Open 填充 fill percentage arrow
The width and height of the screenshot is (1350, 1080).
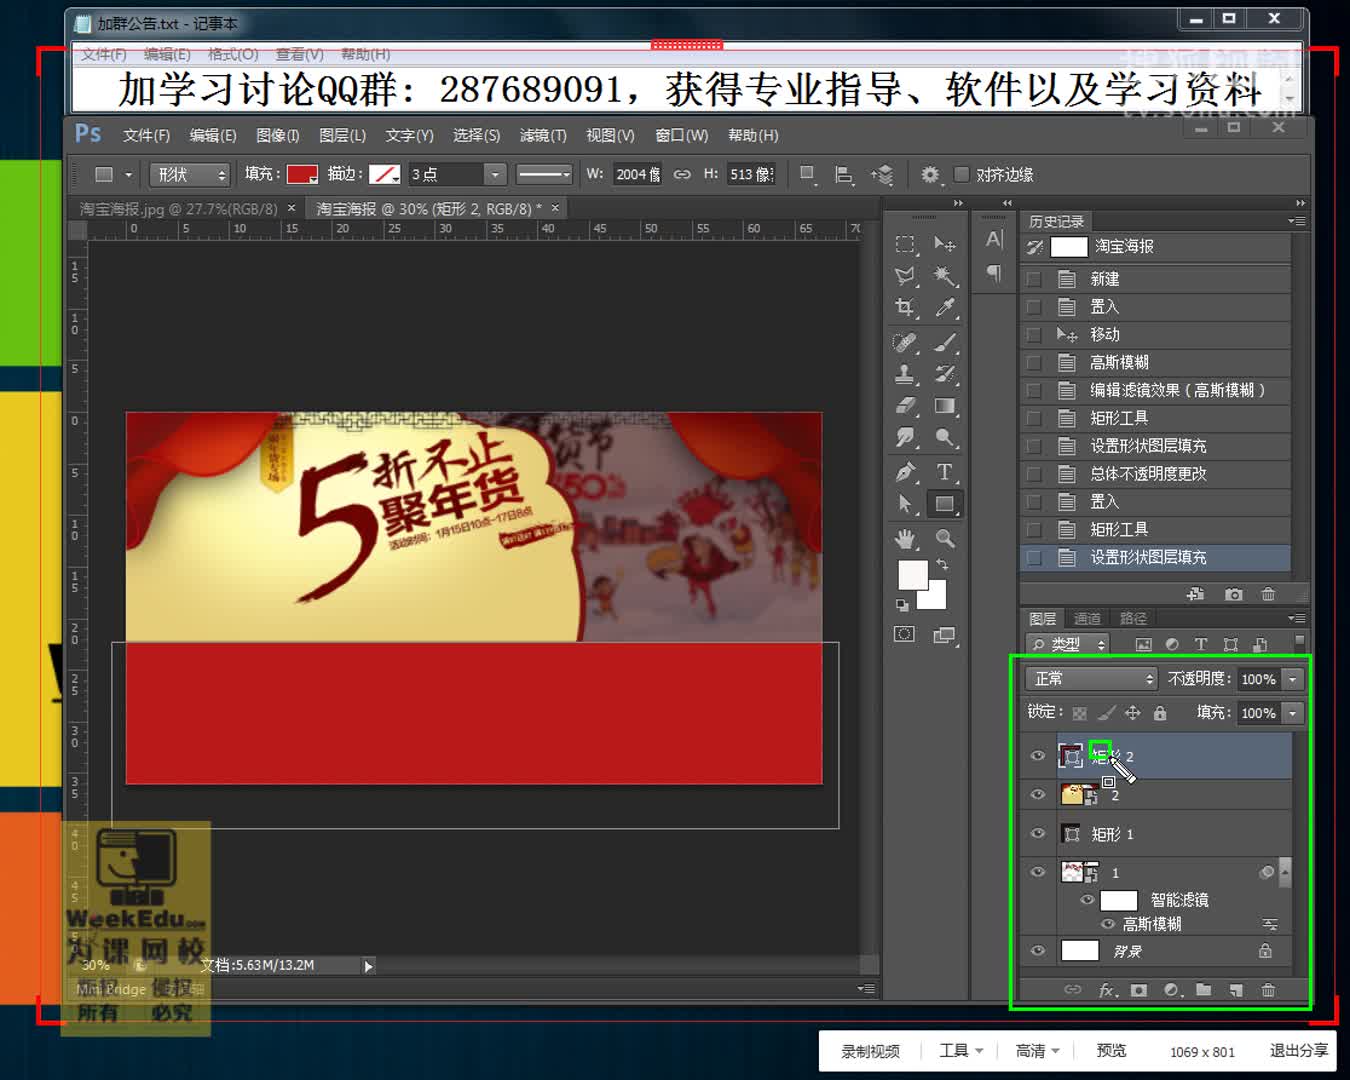coord(1292,713)
